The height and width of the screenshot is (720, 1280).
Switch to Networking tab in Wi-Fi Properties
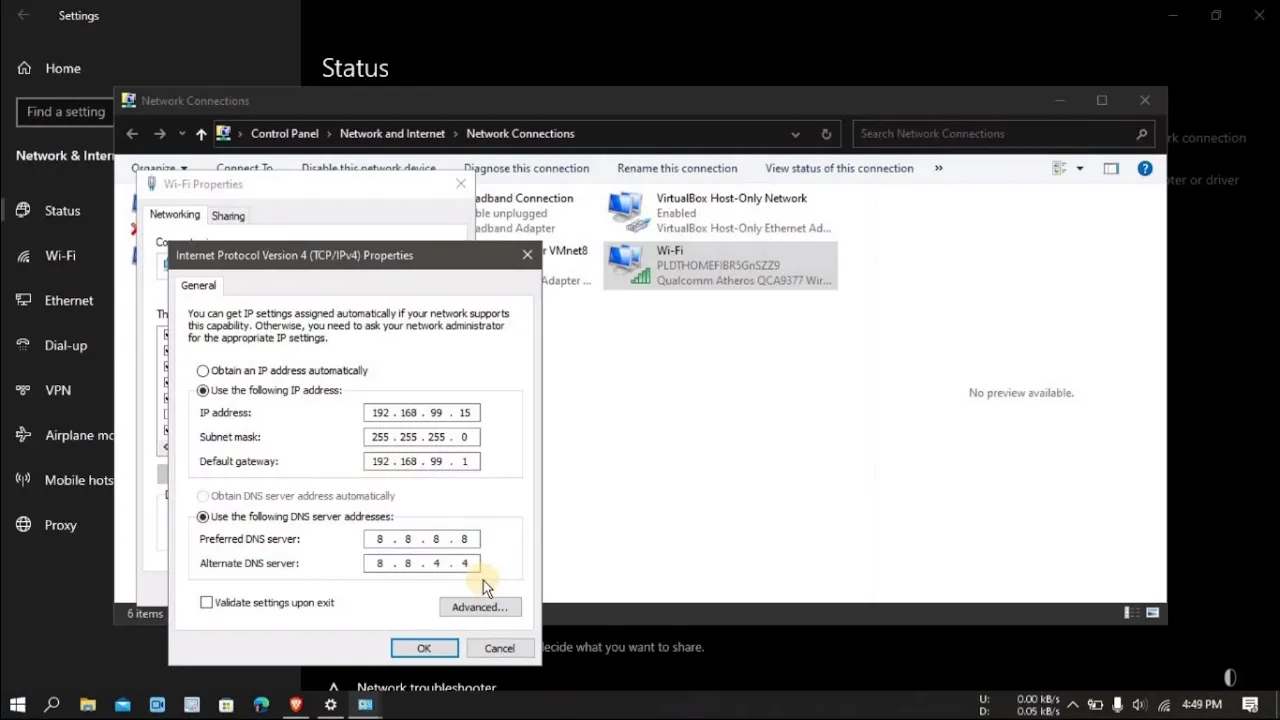tap(175, 215)
